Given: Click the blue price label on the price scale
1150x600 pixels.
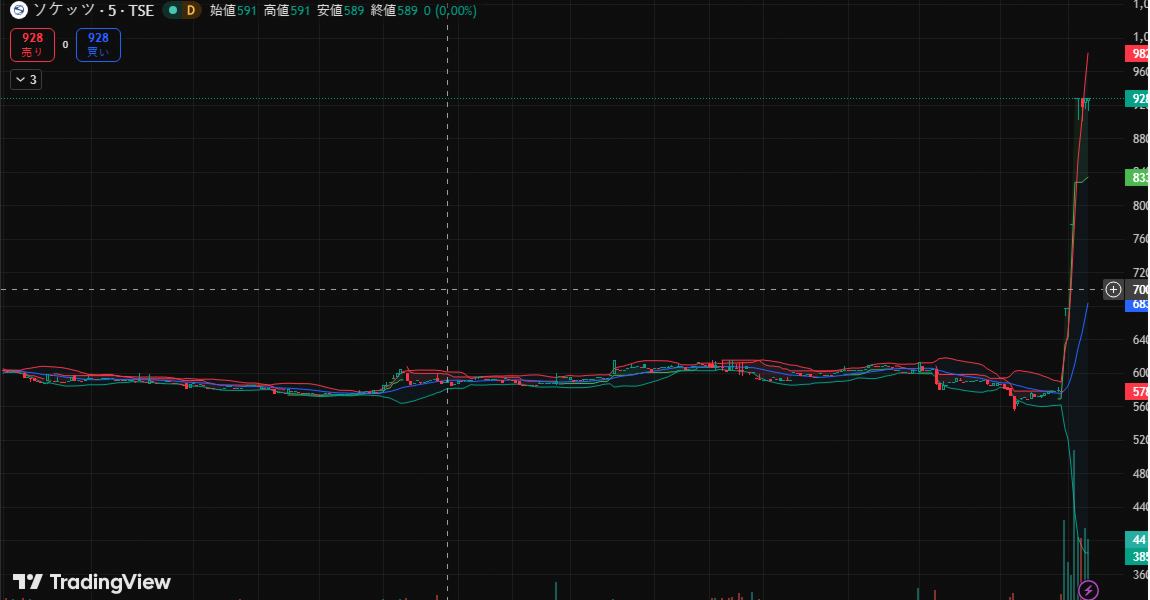Looking at the screenshot, I should click(x=1138, y=304).
